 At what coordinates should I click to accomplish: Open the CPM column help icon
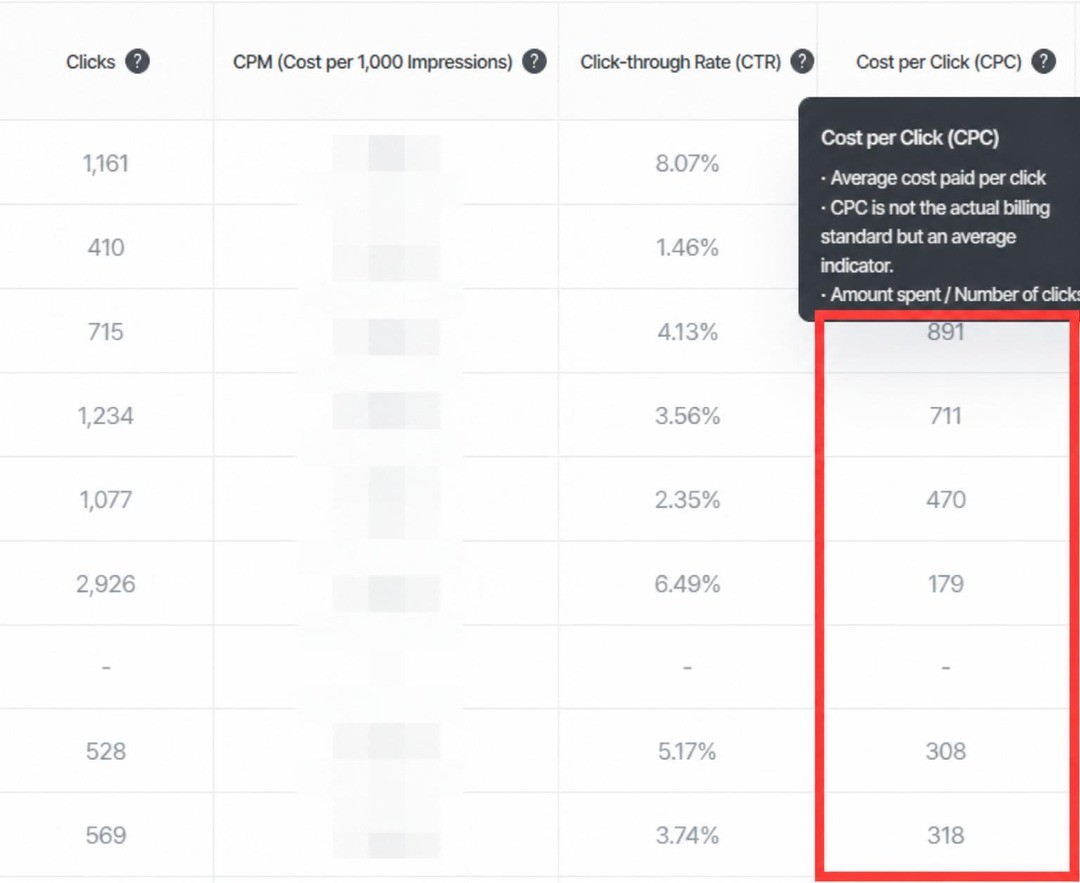[534, 62]
